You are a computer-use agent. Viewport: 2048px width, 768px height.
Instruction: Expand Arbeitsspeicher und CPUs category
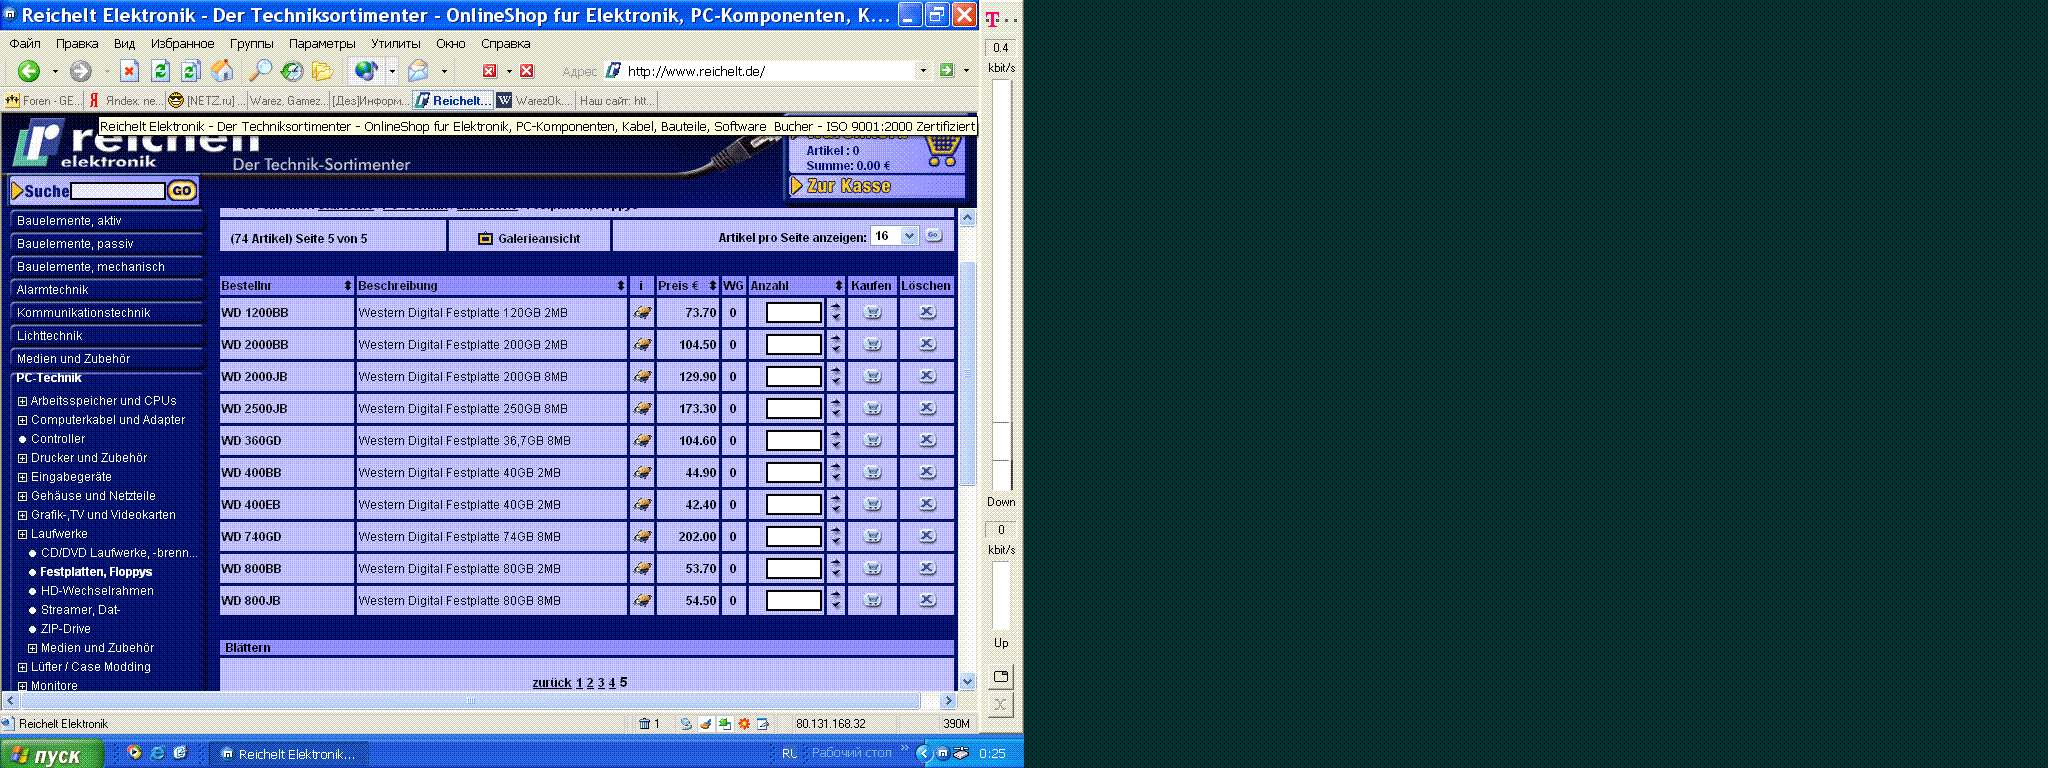click(x=22, y=401)
